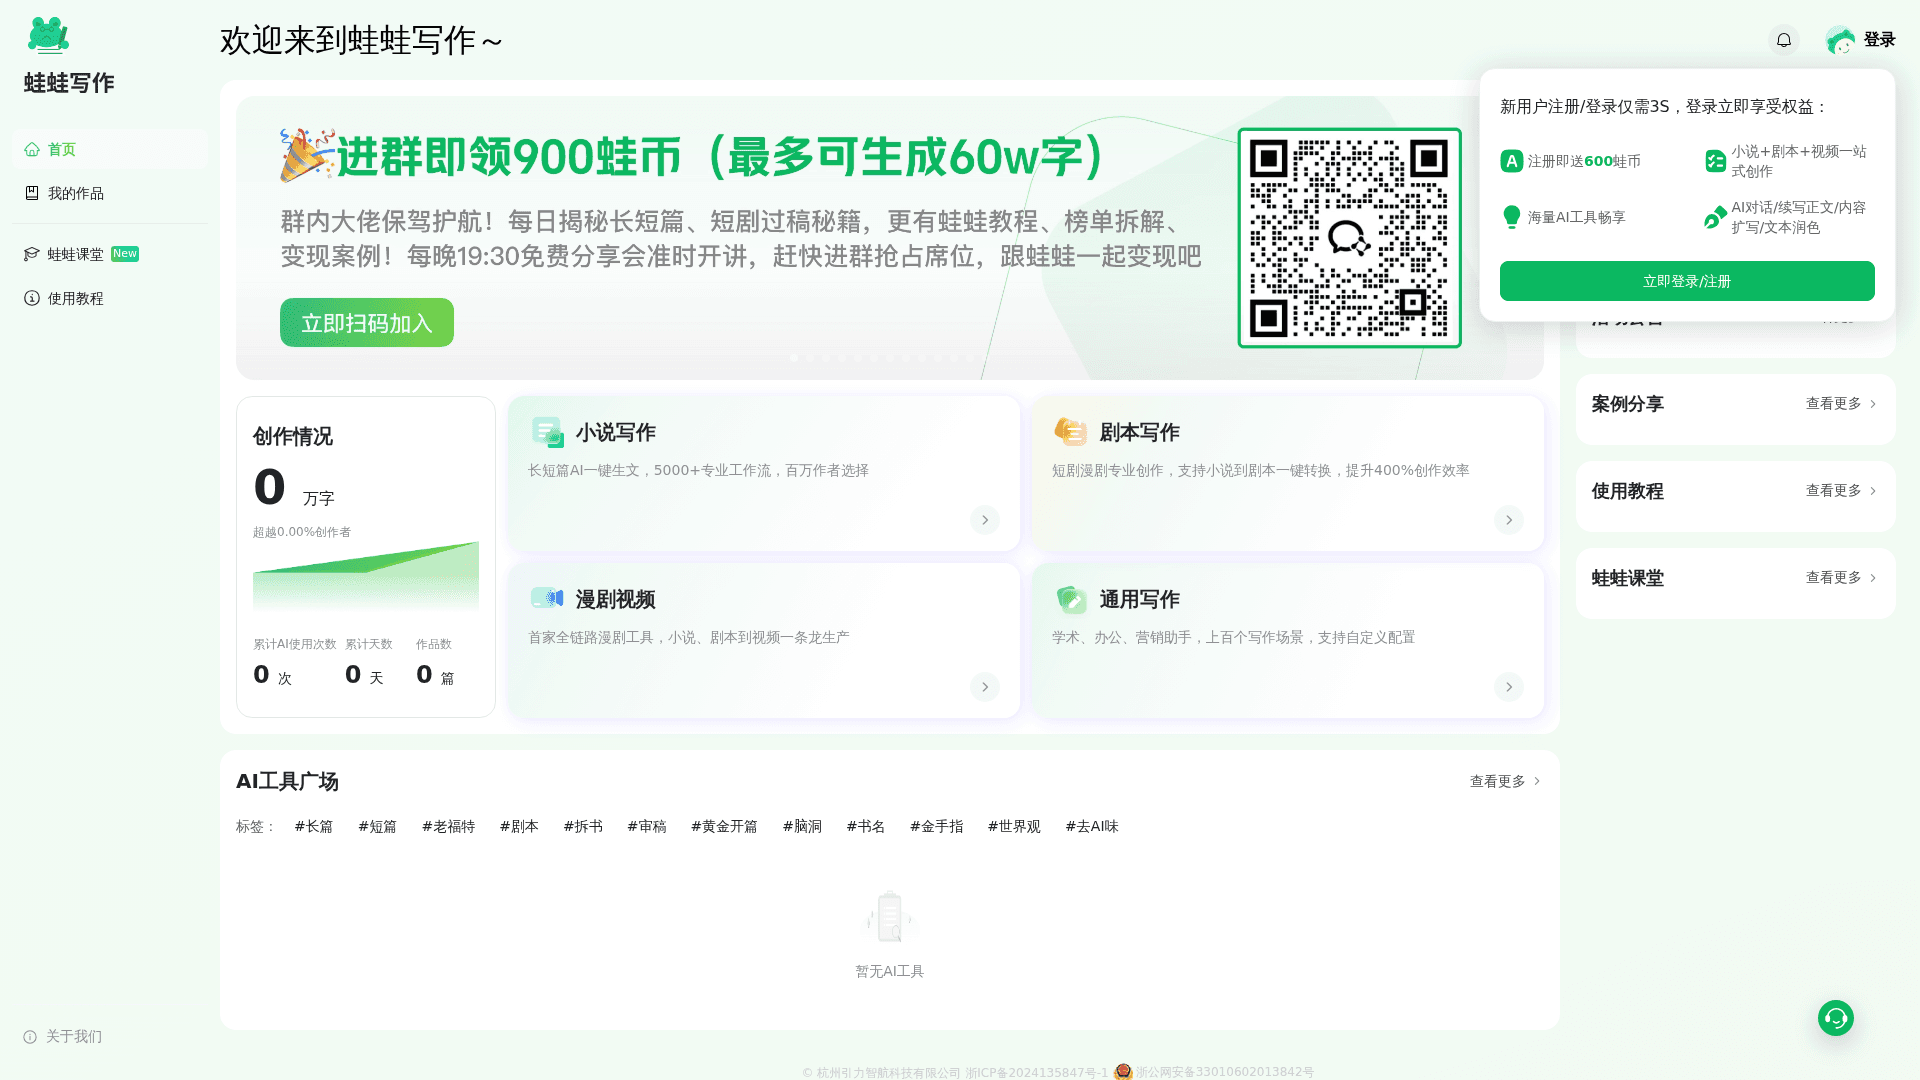Image resolution: width=1920 pixels, height=1080 pixels.
Task: Click the 首页 home icon in sidebar
Action: pyautogui.click(x=31, y=148)
